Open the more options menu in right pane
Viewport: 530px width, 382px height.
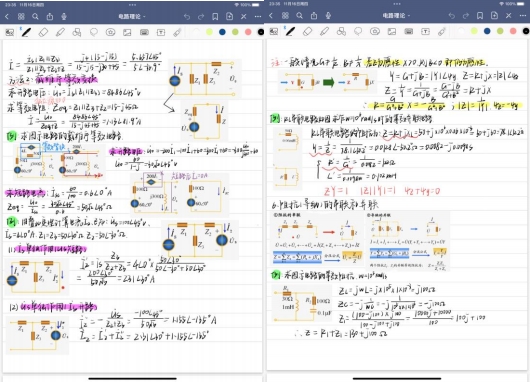click(x=523, y=16)
